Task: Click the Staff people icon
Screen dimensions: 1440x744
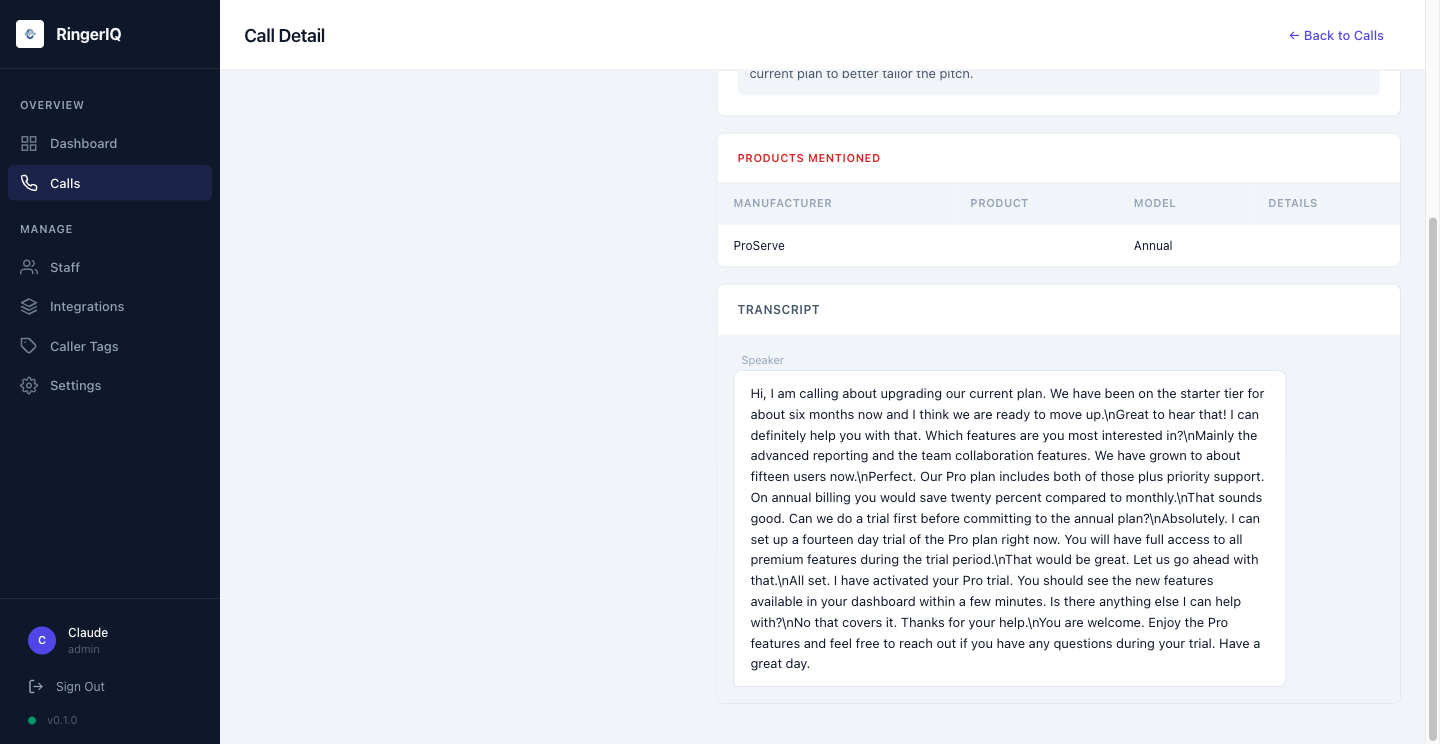Action: (x=28, y=267)
